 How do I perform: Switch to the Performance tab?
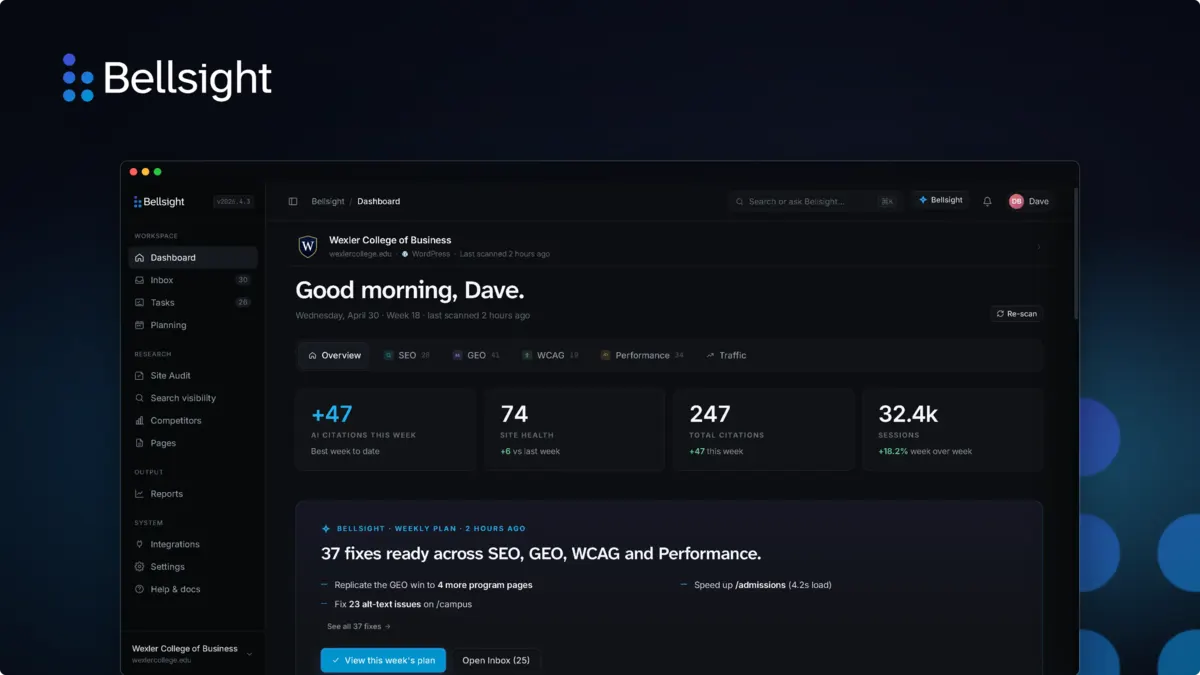click(642, 355)
